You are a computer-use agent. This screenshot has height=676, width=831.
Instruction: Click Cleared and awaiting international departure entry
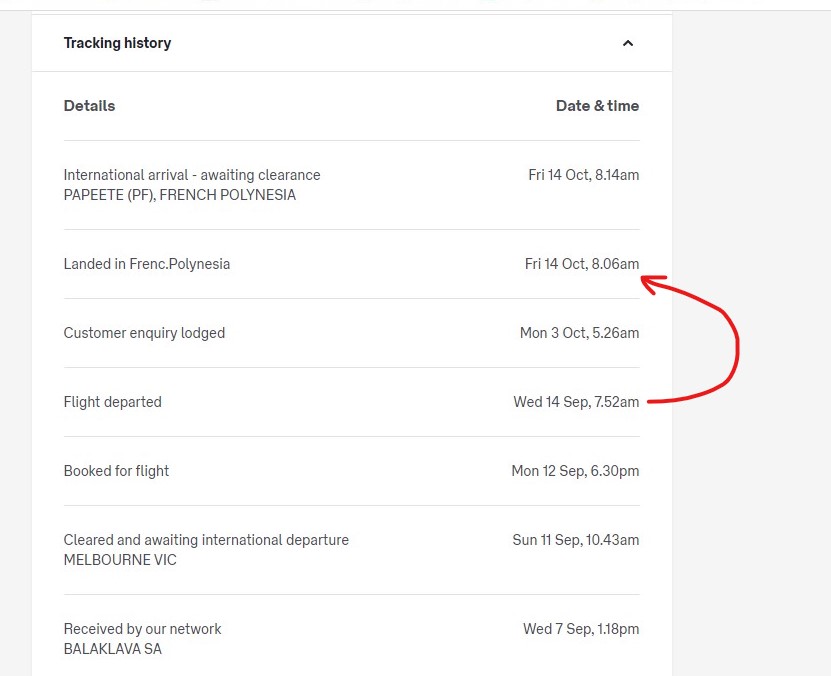point(206,540)
